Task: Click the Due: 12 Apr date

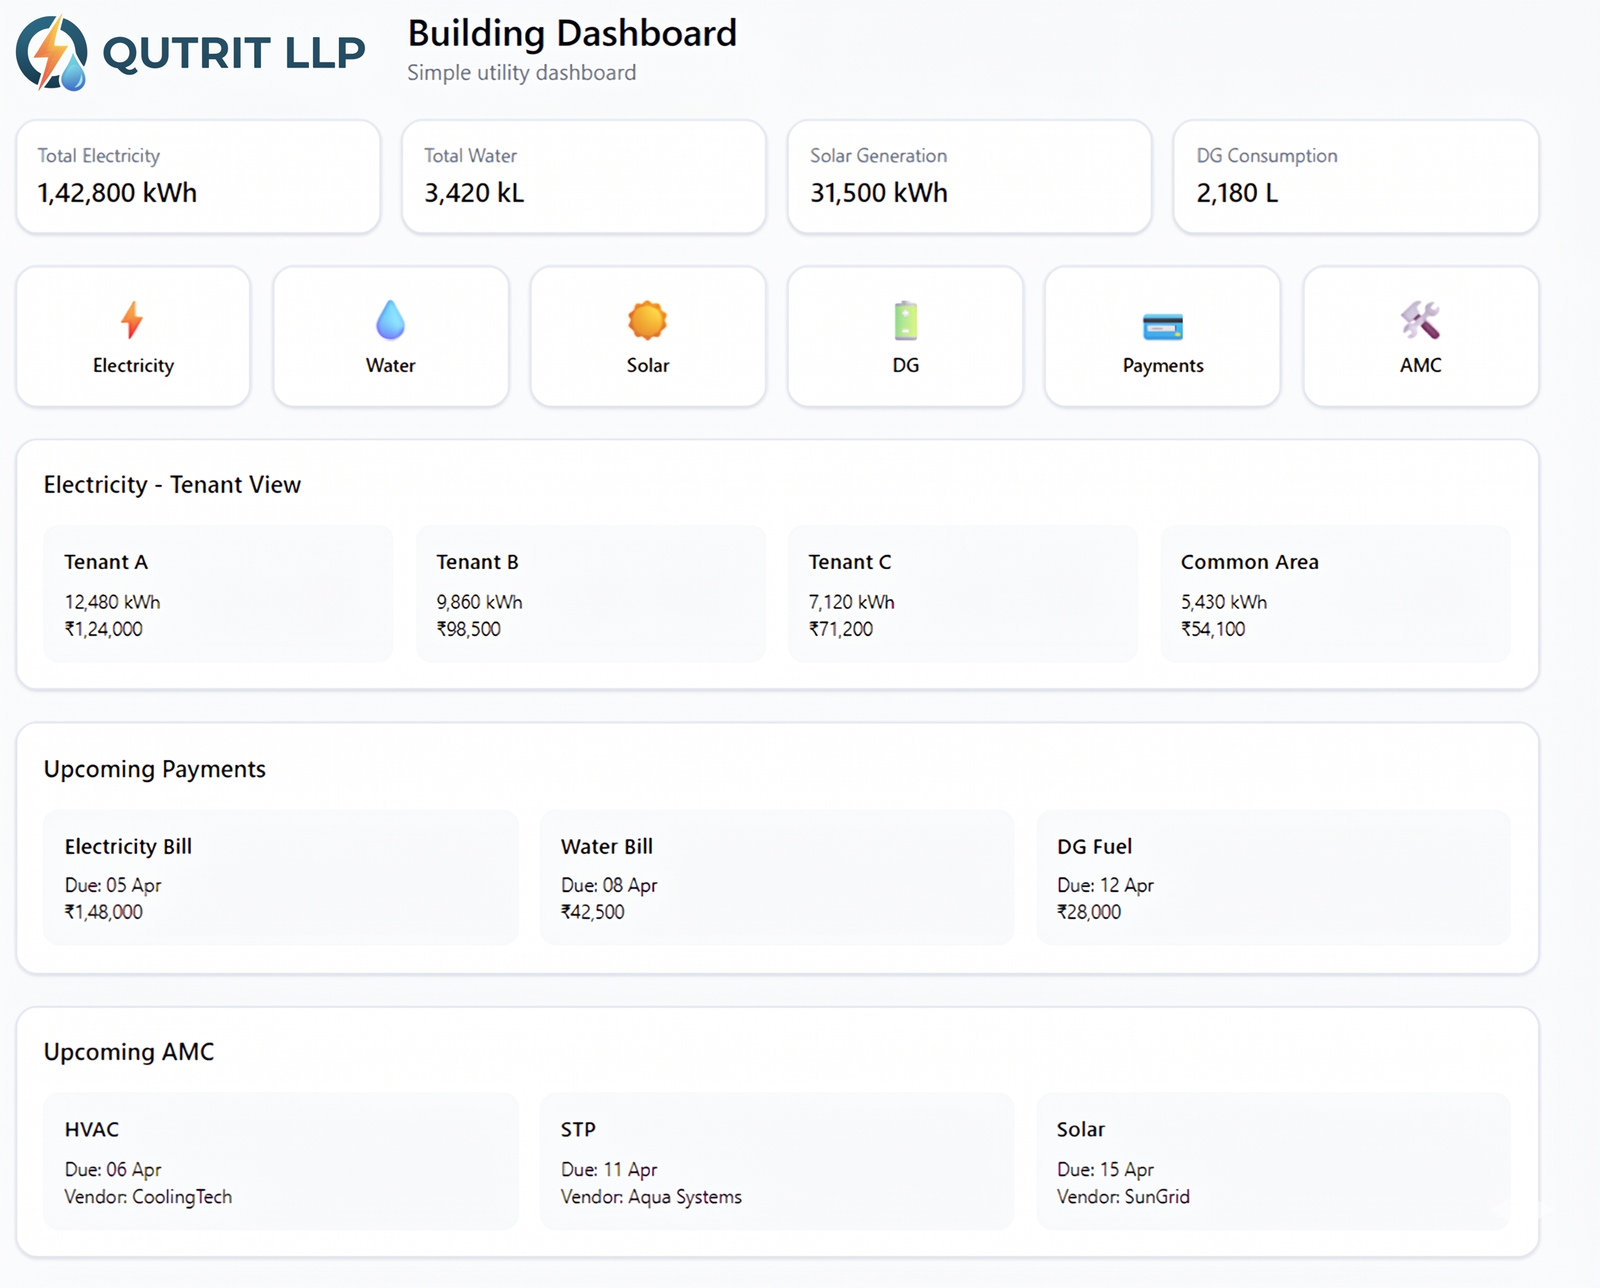Action: click(x=1105, y=885)
